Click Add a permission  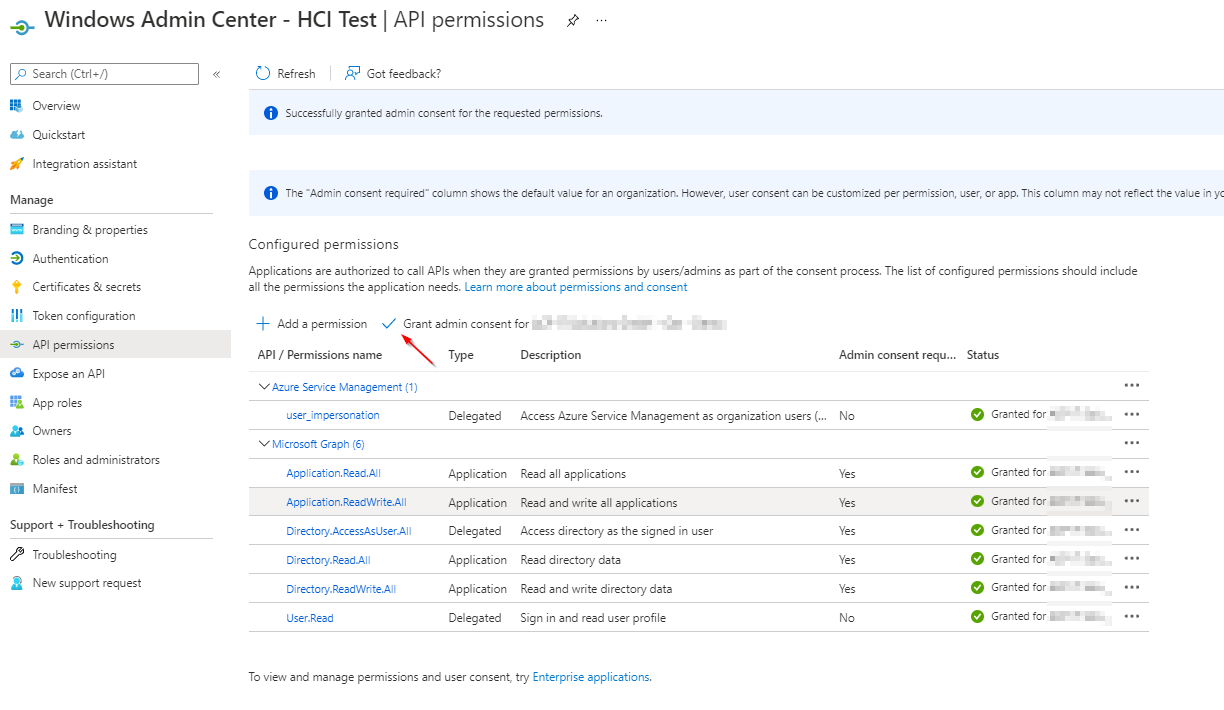(x=322, y=324)
